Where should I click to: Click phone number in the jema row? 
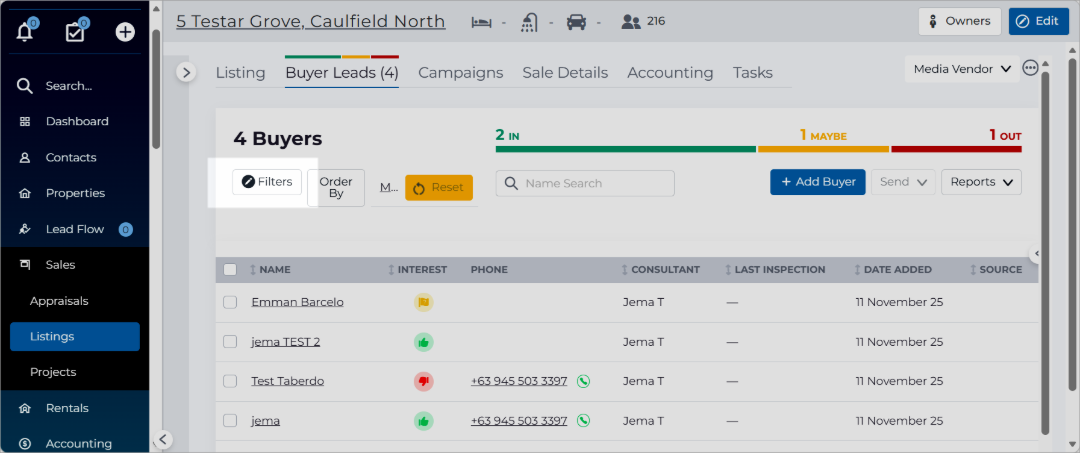[519, 421]
